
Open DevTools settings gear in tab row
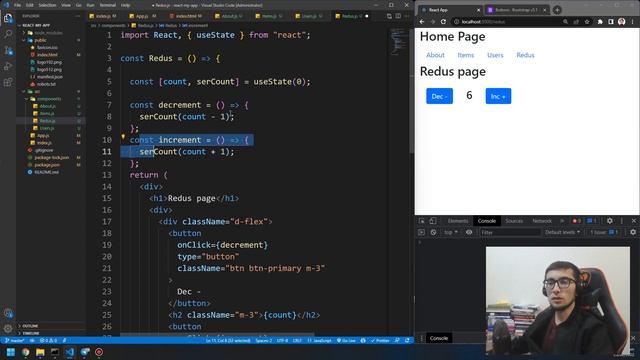pos(609,221)
